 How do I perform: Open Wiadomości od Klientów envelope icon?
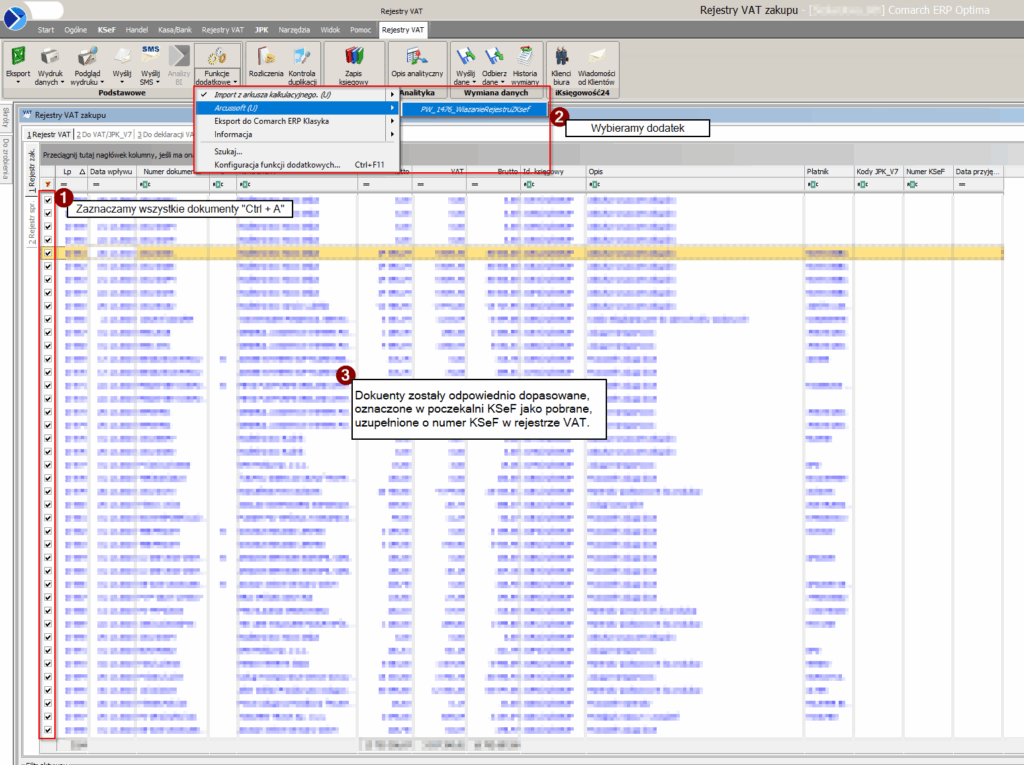click(x=597, y=57)
